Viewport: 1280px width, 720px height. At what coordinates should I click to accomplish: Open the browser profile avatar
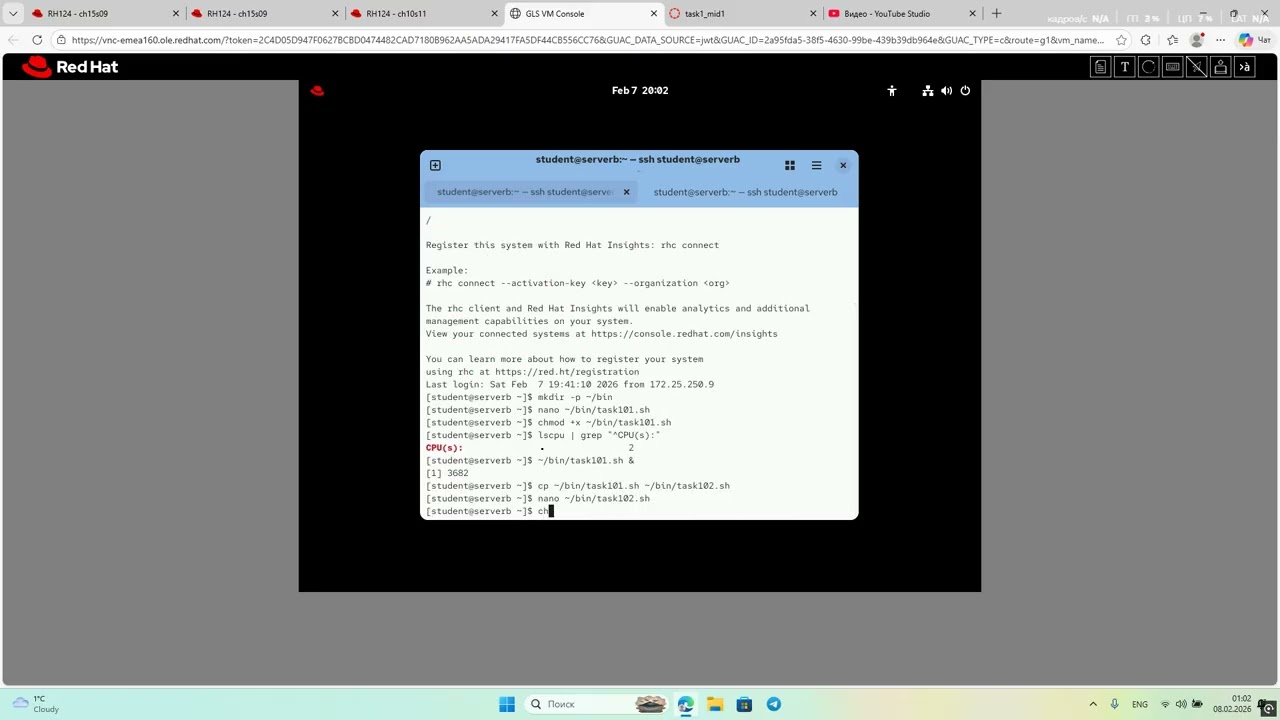(x=1196, y=40)
